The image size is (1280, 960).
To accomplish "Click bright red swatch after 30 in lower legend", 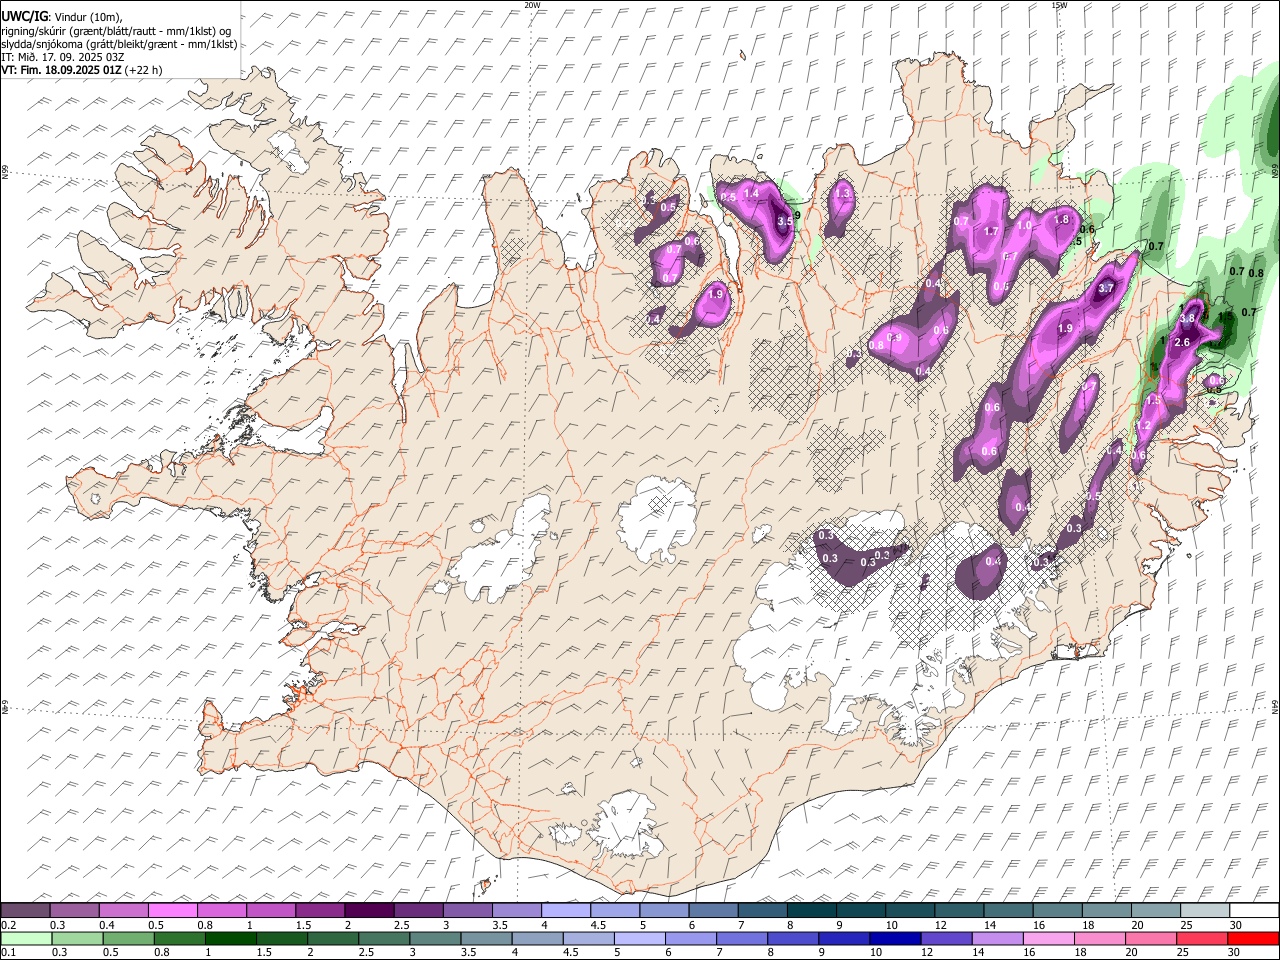I will point(1252,938).
